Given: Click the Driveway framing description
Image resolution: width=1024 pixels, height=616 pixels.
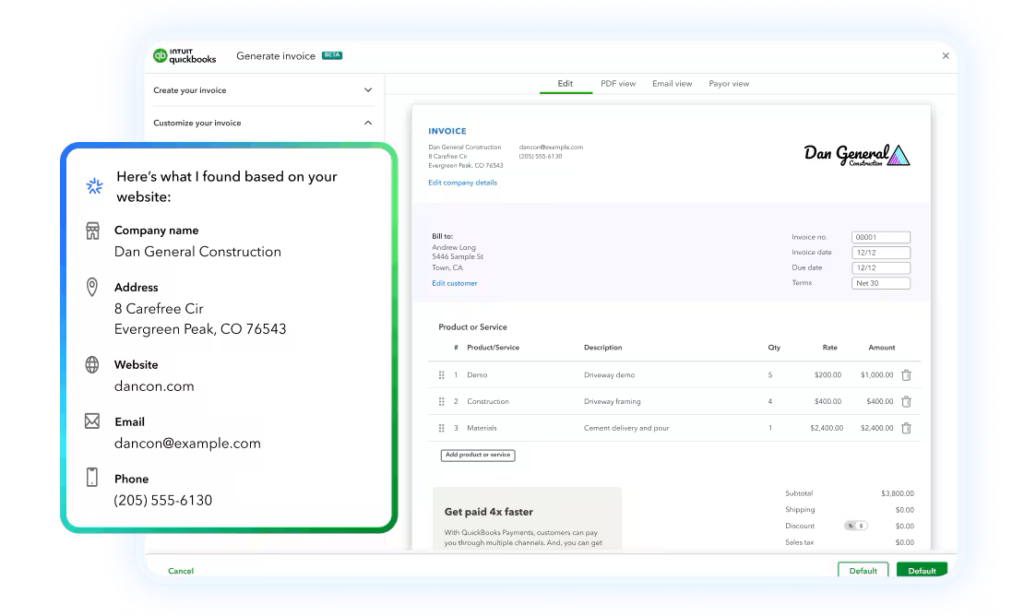Looking at the screenshot, I should (612, 402).
